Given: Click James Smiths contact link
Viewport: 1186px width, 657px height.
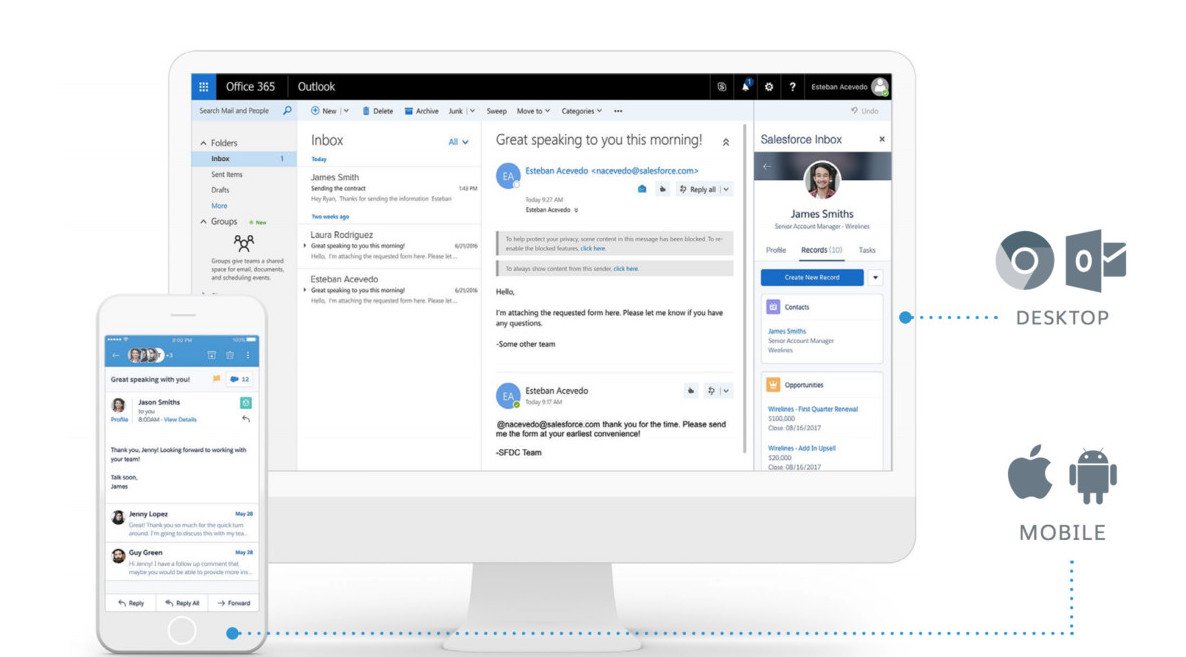Looking at the screenshot, I should 787,331.
